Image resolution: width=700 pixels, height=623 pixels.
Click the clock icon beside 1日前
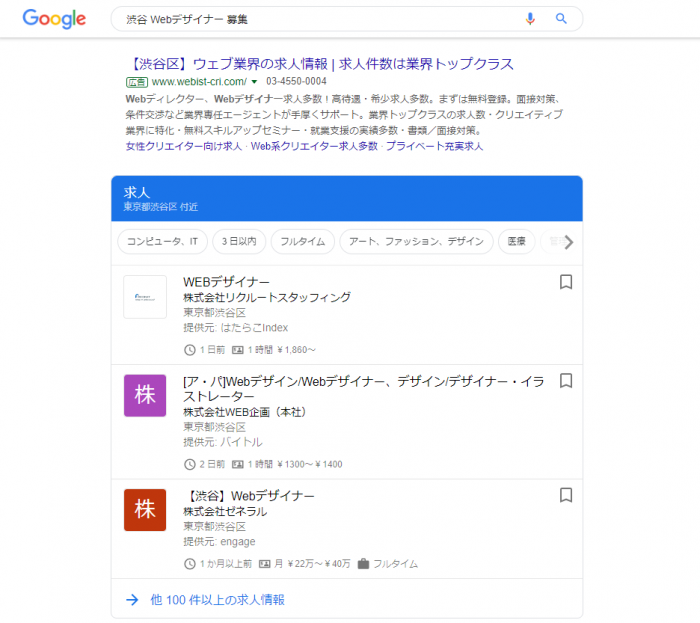[x=190, y=350]
